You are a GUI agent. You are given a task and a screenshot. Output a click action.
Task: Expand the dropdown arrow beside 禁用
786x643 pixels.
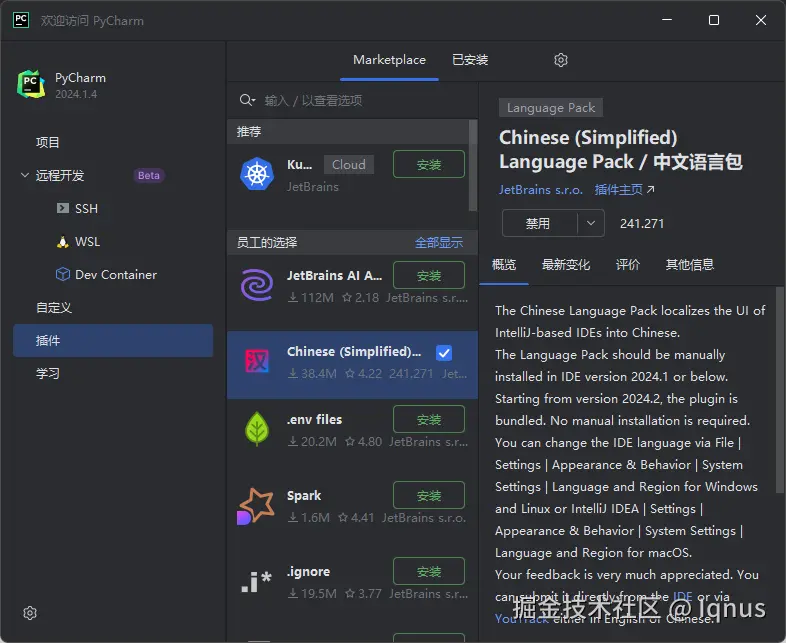[591, 223]
